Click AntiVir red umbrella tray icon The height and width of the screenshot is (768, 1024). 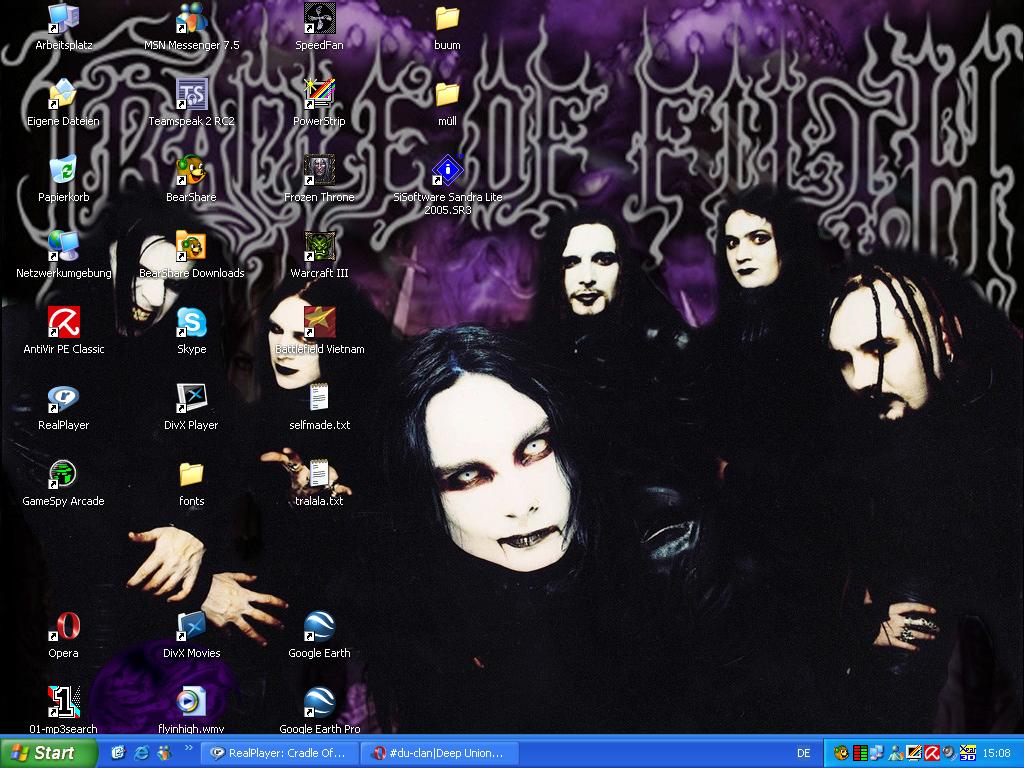pyautogui.click(x=932, y=753)
